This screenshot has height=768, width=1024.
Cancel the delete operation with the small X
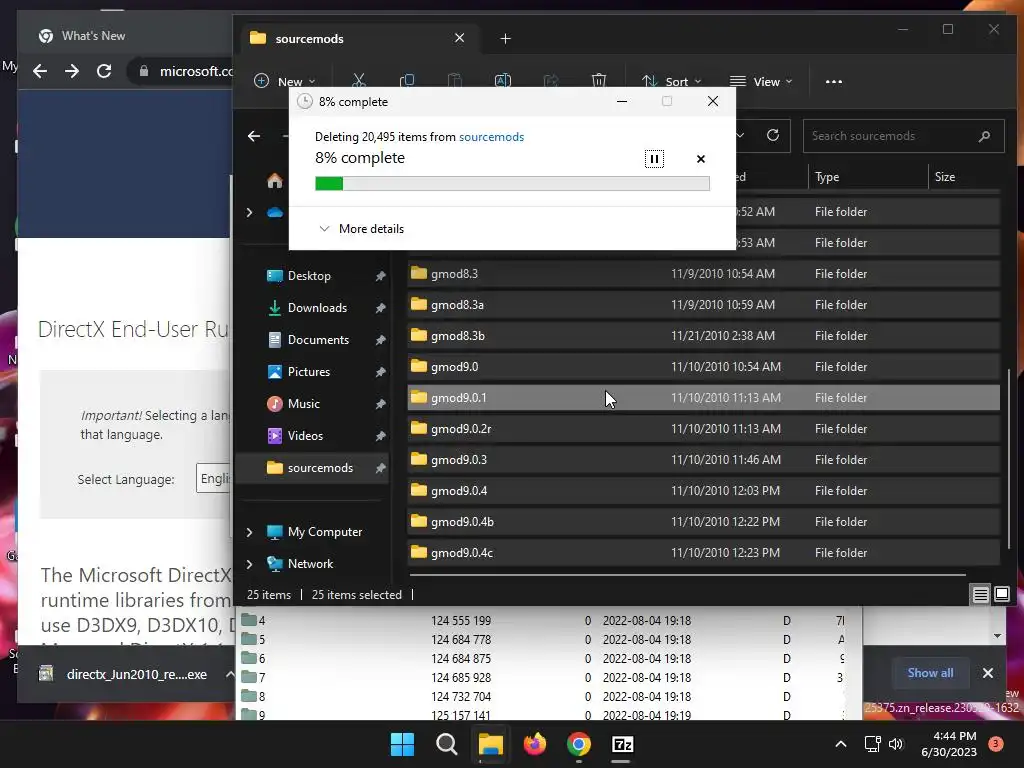[701, 159]
